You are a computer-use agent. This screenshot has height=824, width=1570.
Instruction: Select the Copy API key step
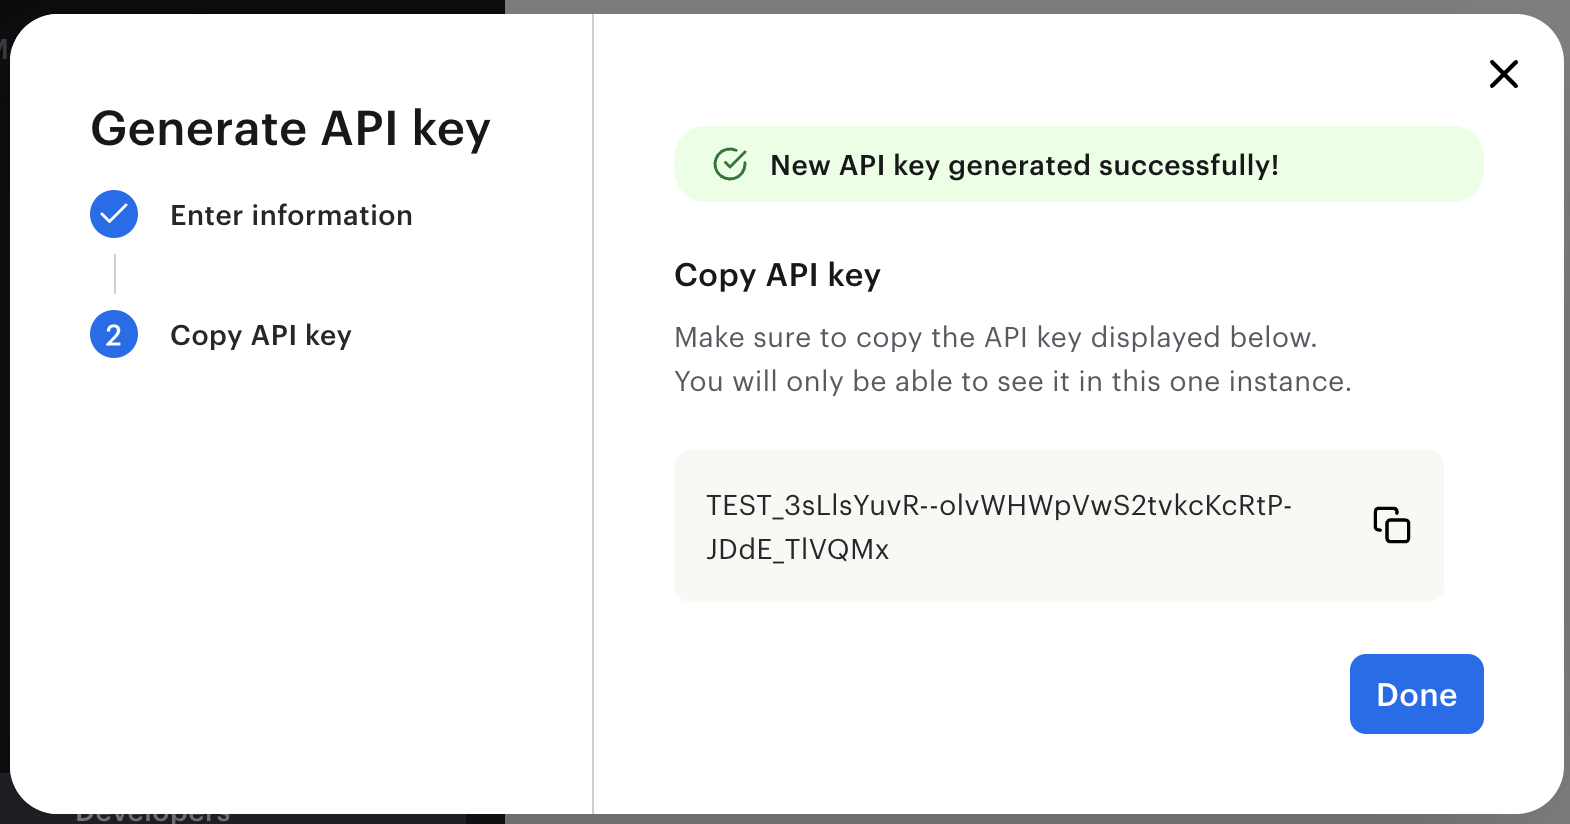pos(260,335)
